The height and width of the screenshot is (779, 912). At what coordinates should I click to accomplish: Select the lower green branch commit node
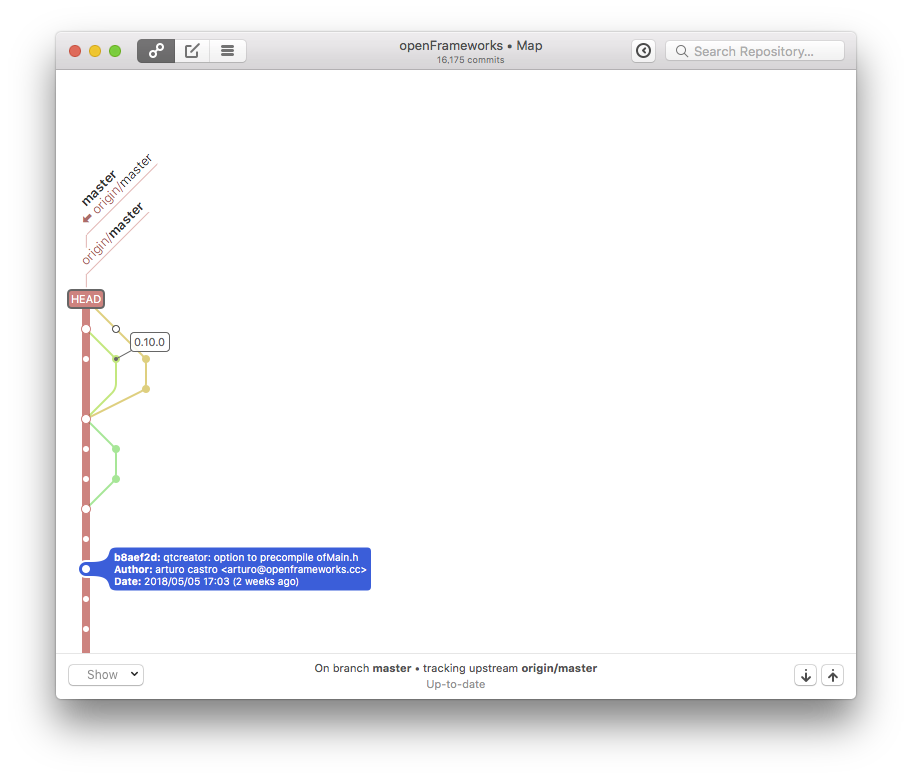coord(116,479)
